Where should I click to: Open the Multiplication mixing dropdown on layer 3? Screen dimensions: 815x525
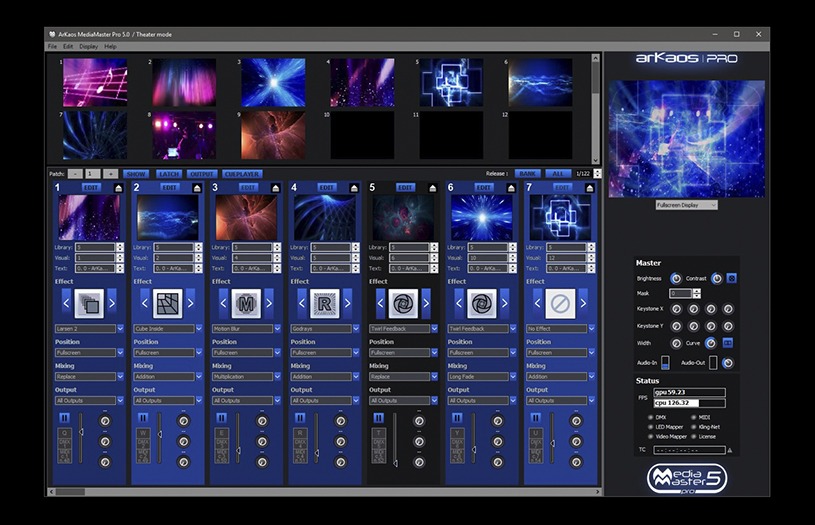246,376
